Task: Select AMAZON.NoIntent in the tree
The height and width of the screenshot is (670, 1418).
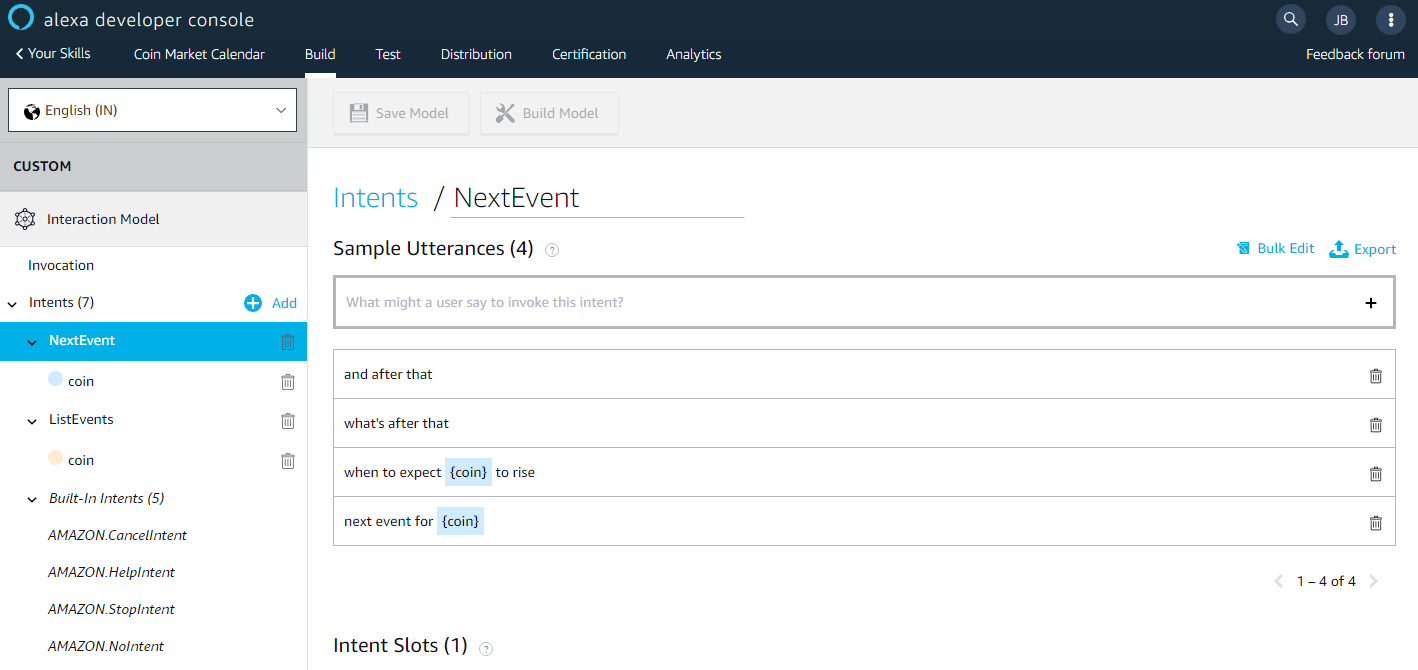Action: 106,646
